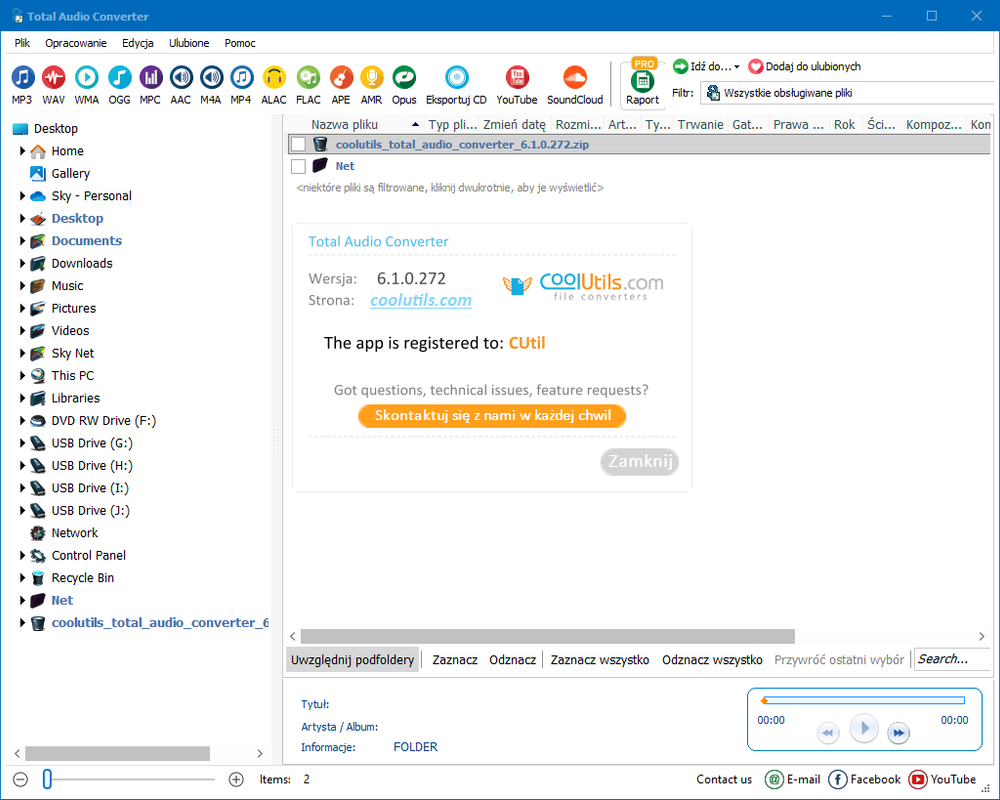Select Network in folder tree
Screen dimensions: 1000x800
[x=75, y=533]
